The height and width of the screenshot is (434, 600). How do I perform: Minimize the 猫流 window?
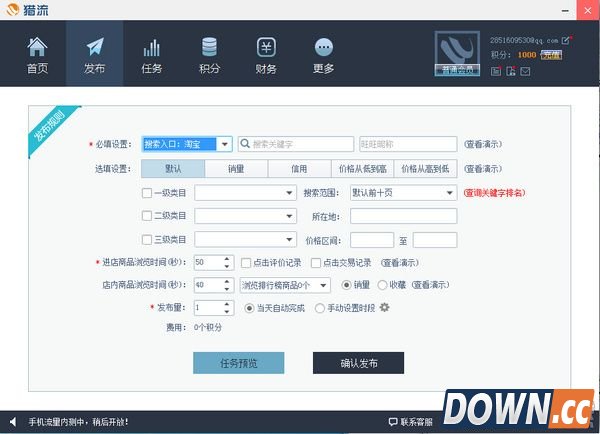(565, 11)
